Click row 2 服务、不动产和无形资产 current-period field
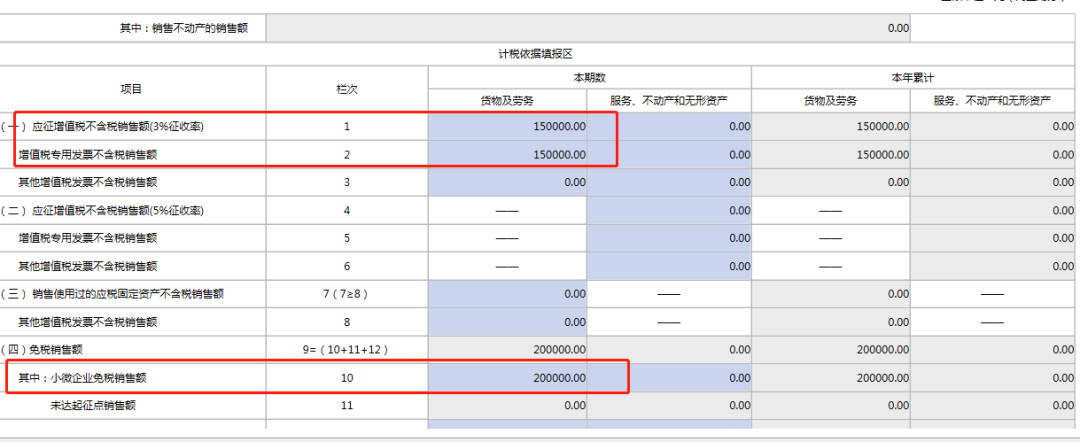Screen dimensions: 1080x442 669,155
